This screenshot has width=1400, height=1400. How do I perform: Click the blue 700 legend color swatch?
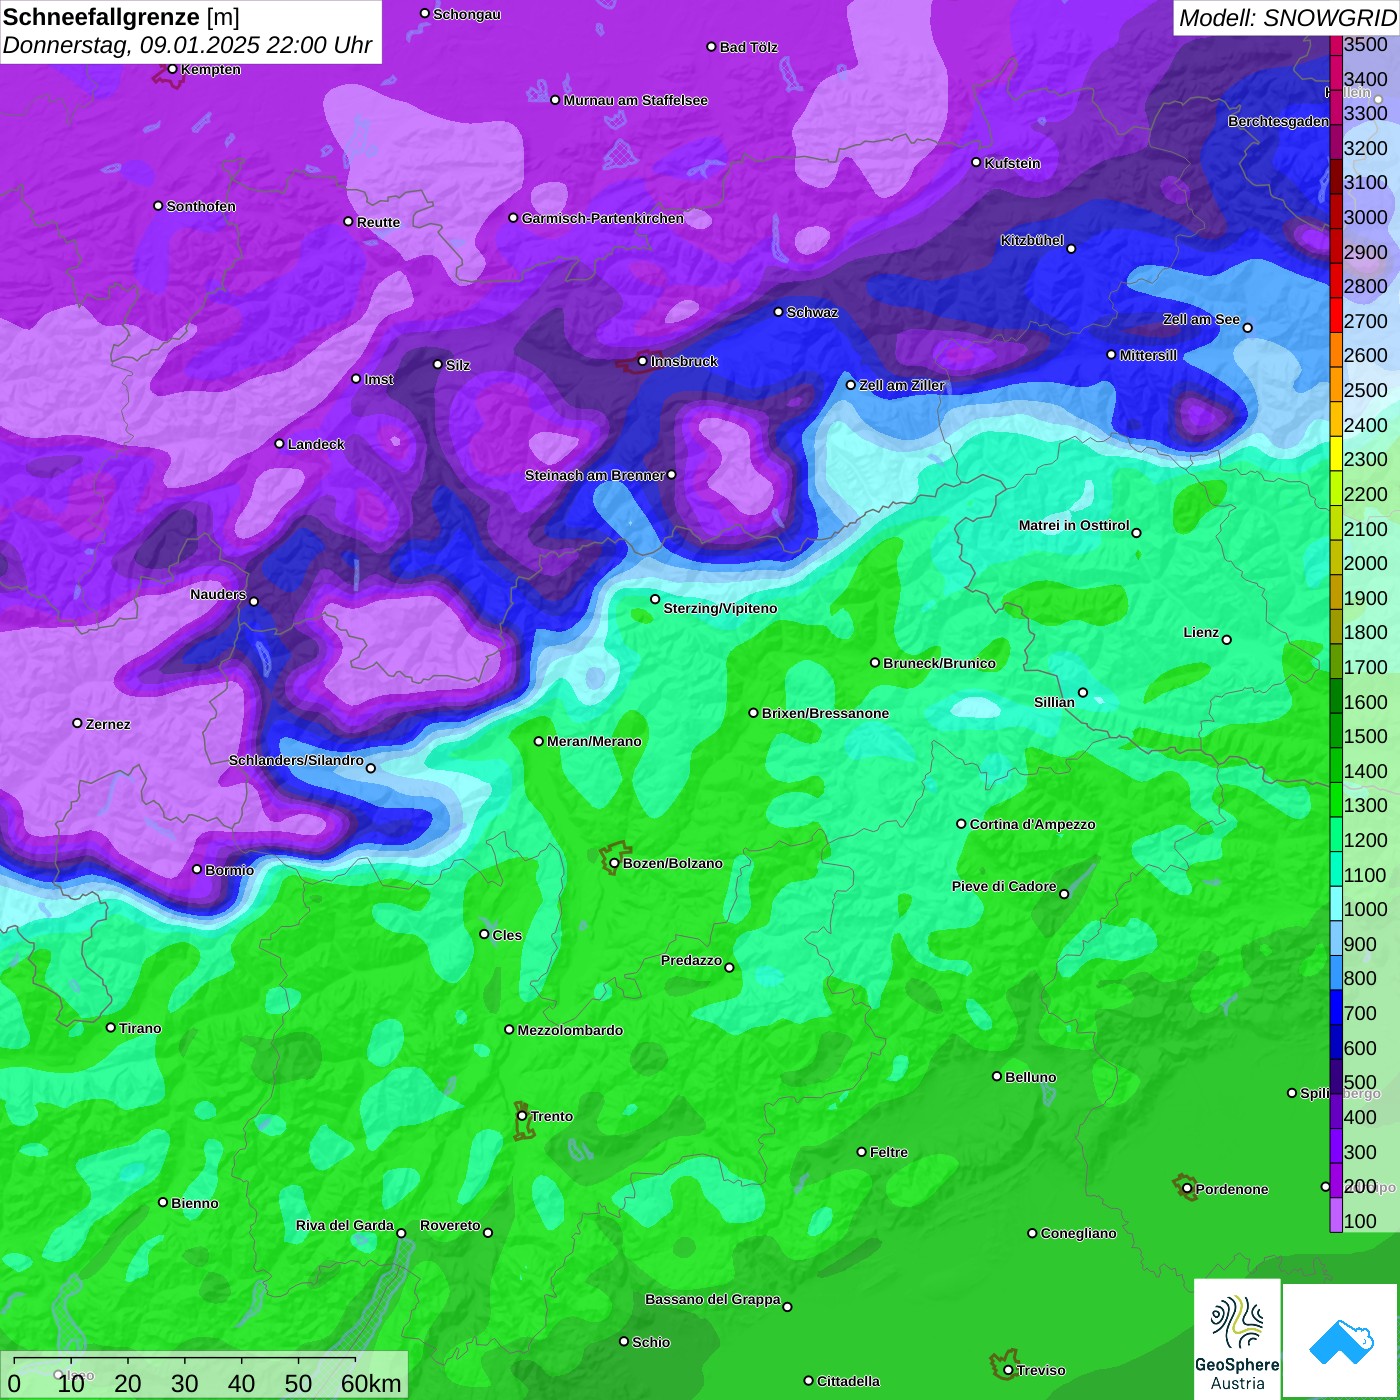point(1336,1007)
